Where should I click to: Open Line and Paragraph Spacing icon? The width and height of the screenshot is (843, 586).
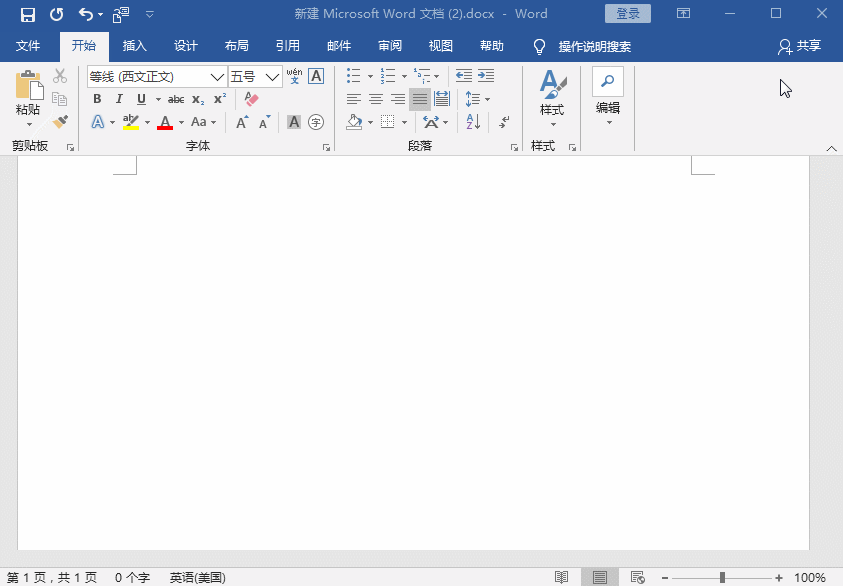click(x=473, y=99)
